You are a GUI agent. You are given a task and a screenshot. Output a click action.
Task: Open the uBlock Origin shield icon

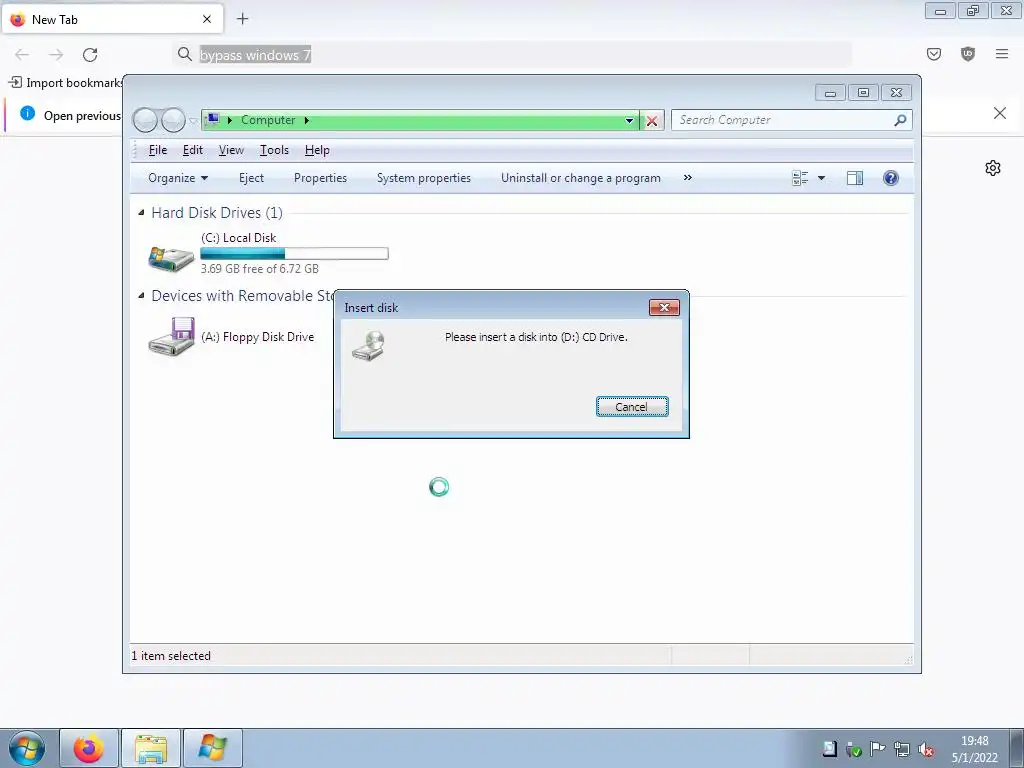tap(968, 54)
